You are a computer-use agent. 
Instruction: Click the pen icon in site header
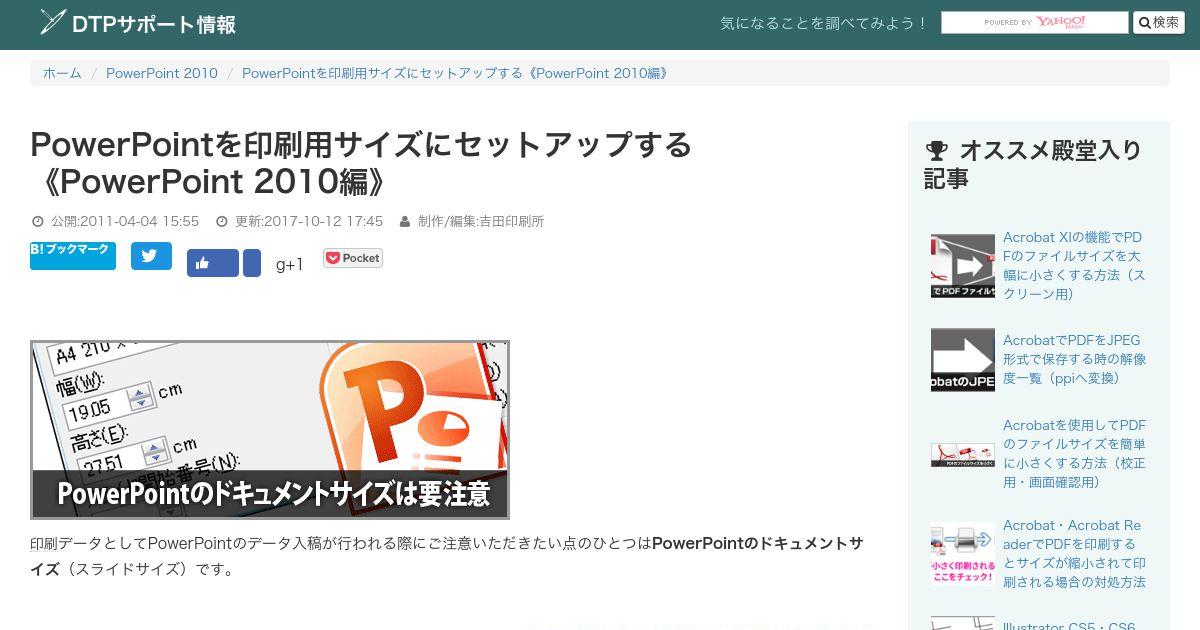(53, 22)
